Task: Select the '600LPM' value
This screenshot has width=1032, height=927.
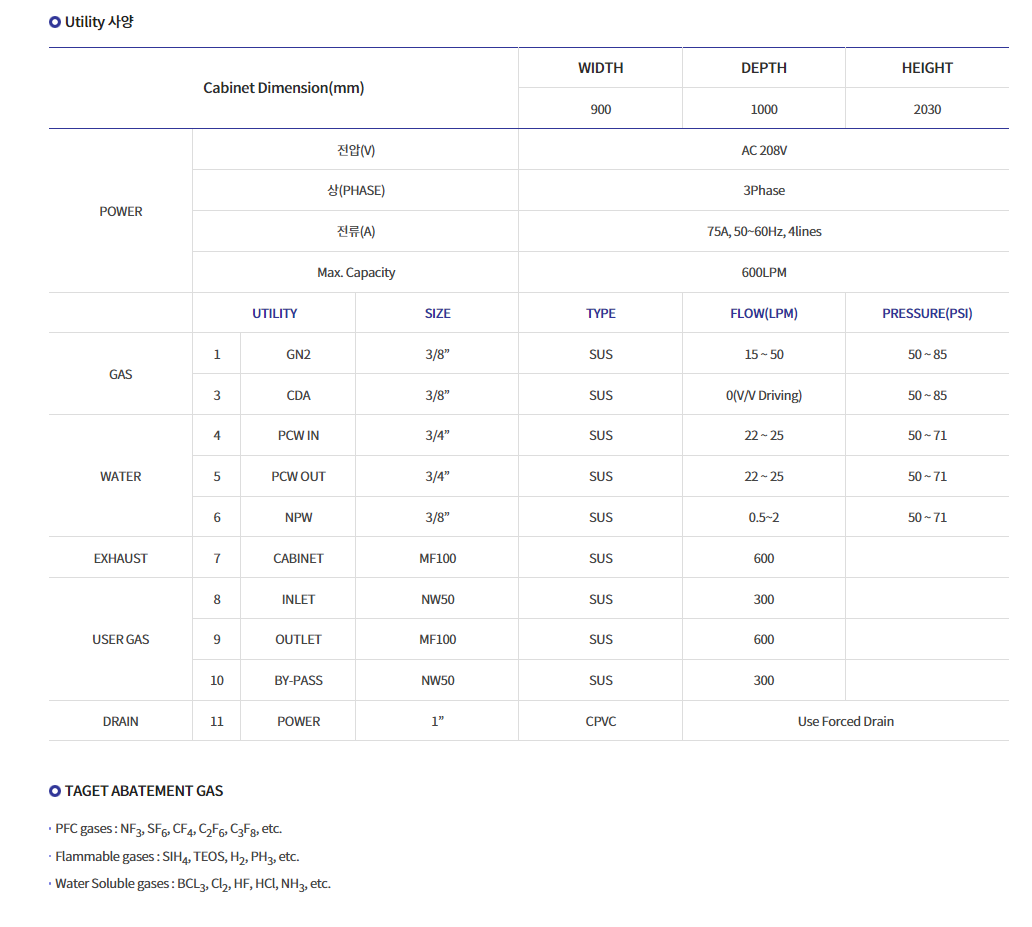Action: (763, 272)
